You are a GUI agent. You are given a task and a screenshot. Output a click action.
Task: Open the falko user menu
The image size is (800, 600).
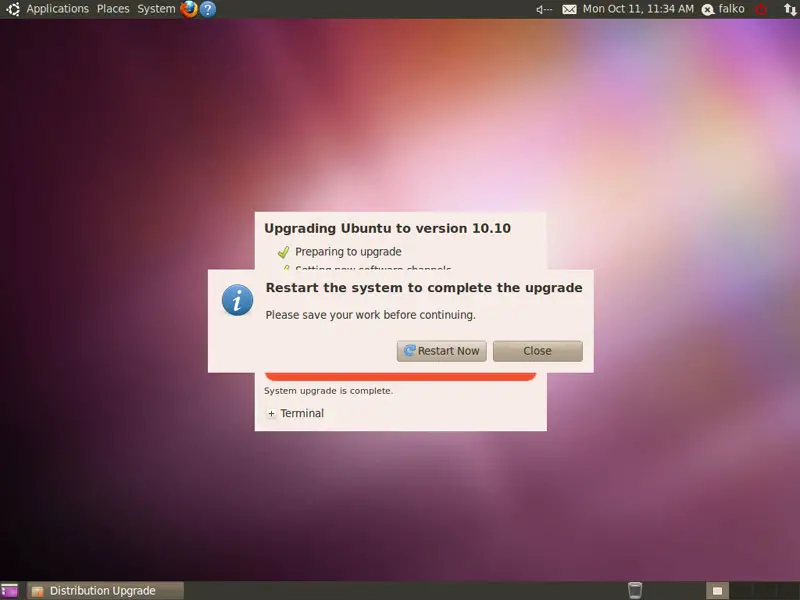(x=724, y=9)
